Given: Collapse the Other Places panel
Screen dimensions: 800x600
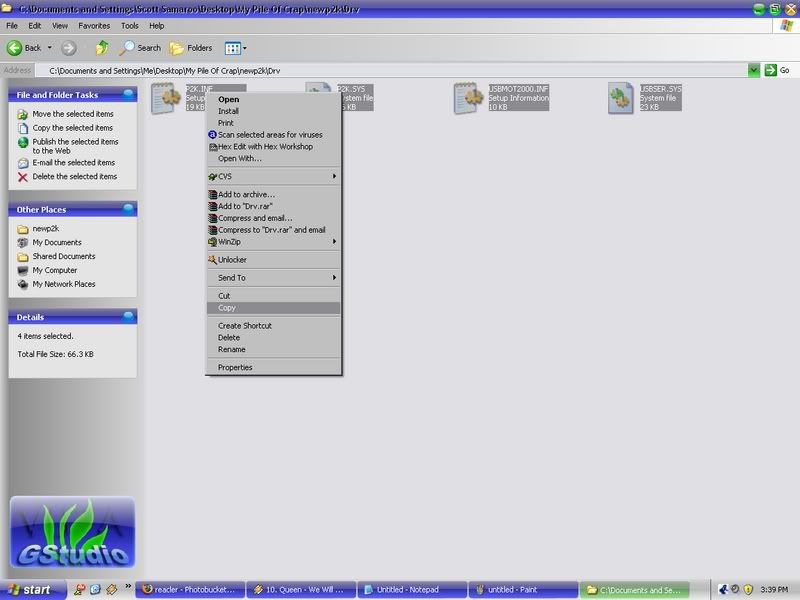Looking at the screenshot, I should click(x=129, y=209).
